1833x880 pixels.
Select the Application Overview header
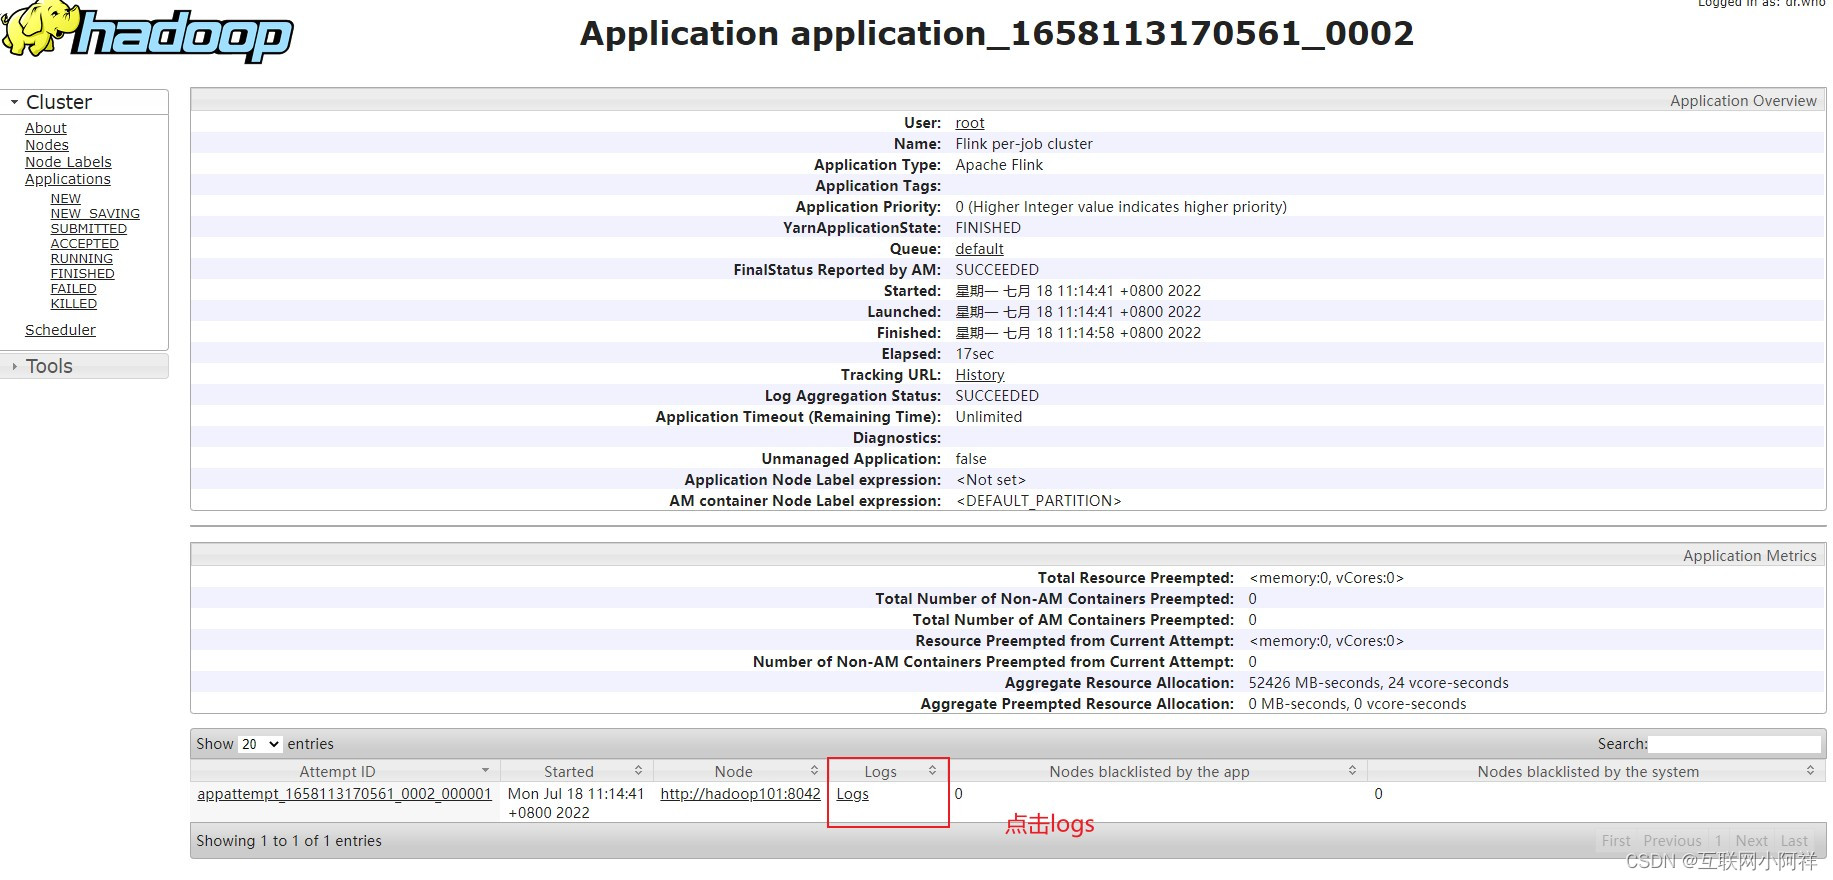click(1743, 101)
